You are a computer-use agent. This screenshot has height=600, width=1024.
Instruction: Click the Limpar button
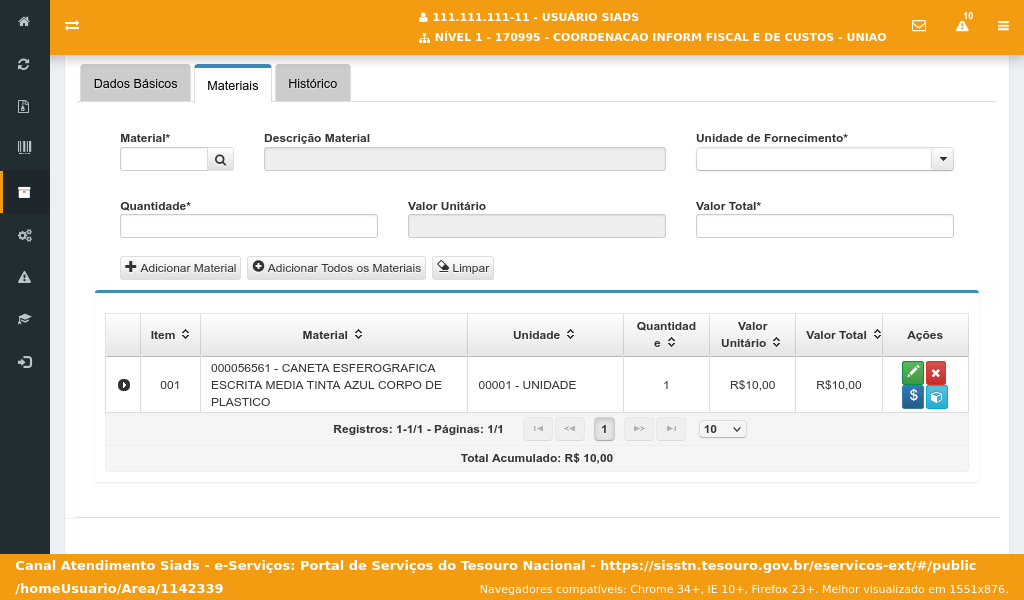[x=462, y=268]
